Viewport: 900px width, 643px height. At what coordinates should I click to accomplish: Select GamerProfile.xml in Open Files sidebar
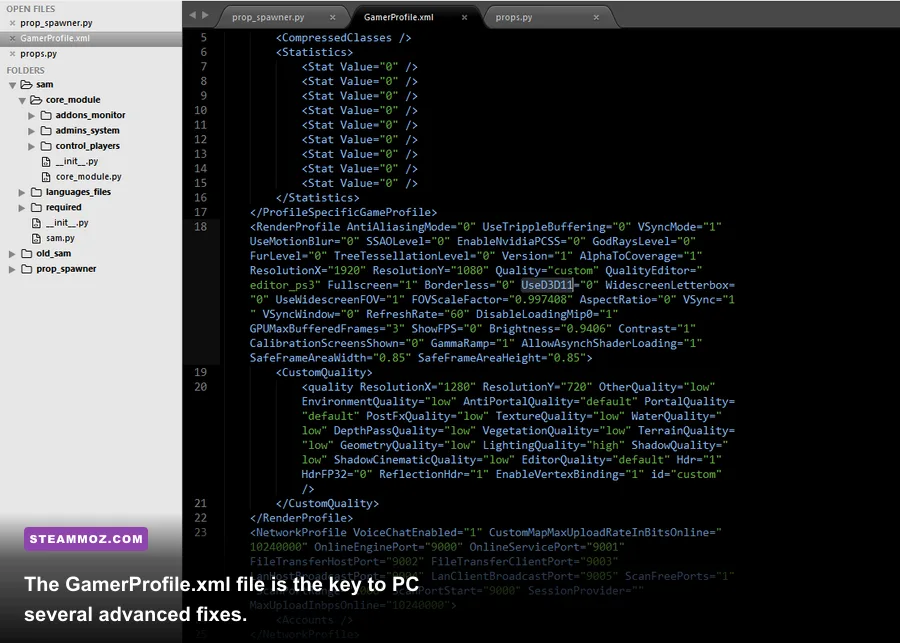click(55, 38)
